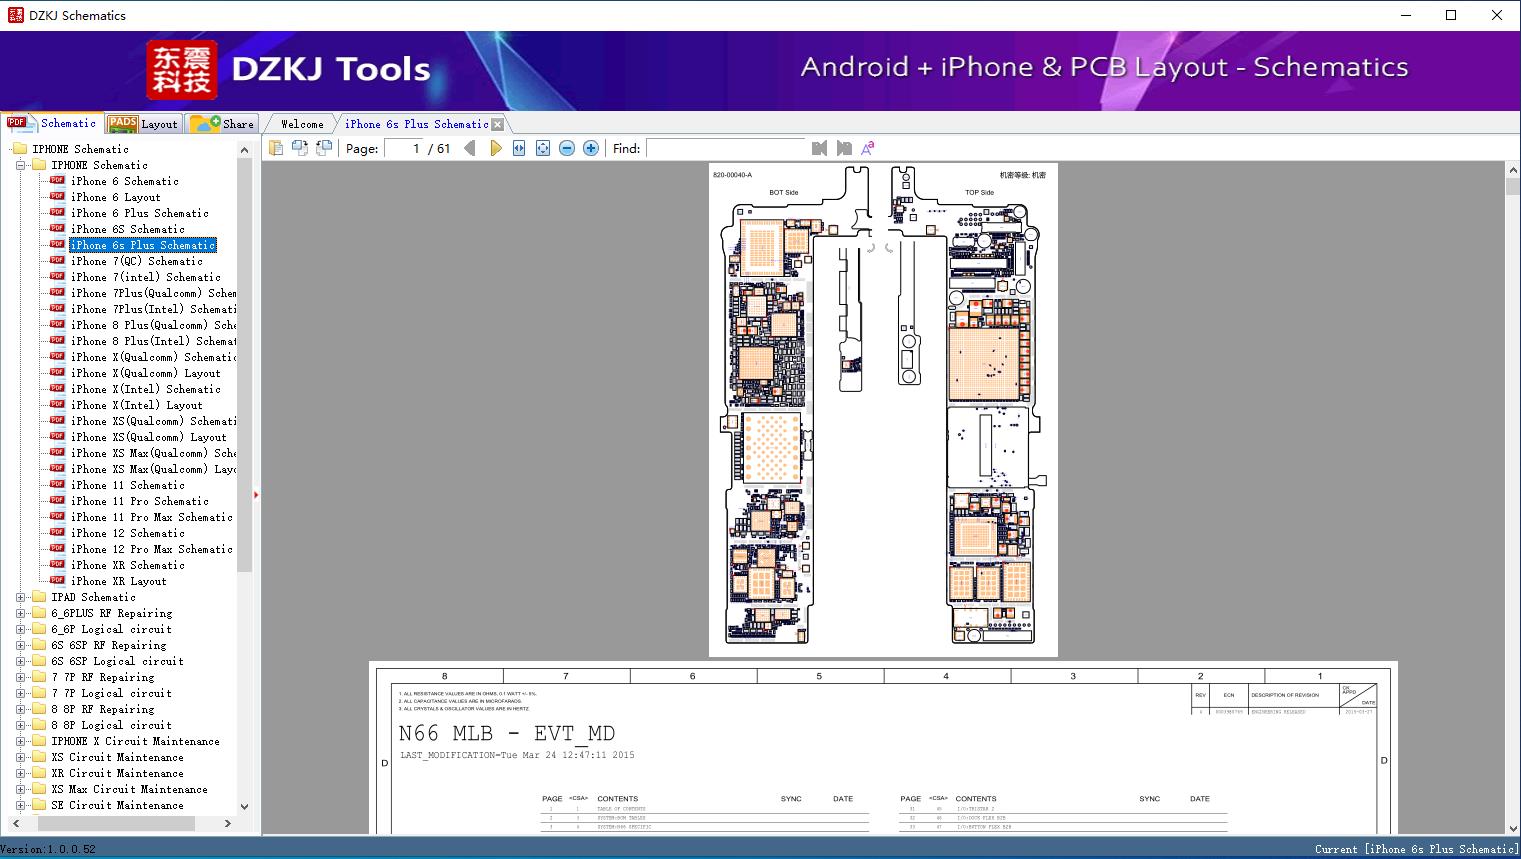
Task: Switch to the Layout tab
Action: click(143, 124)
